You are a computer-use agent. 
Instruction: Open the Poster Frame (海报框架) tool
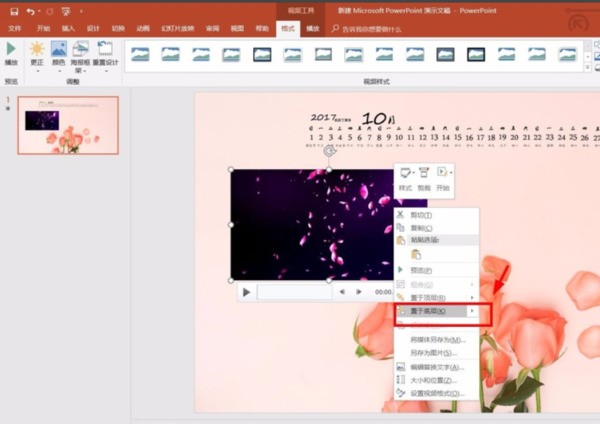tap(81, 53)
